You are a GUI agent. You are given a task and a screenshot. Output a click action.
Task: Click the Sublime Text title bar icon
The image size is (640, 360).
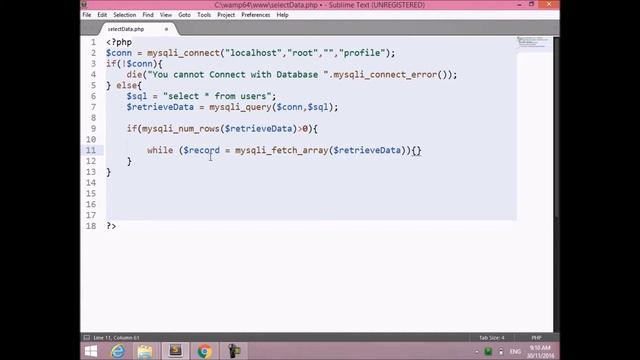pos(84,4)
